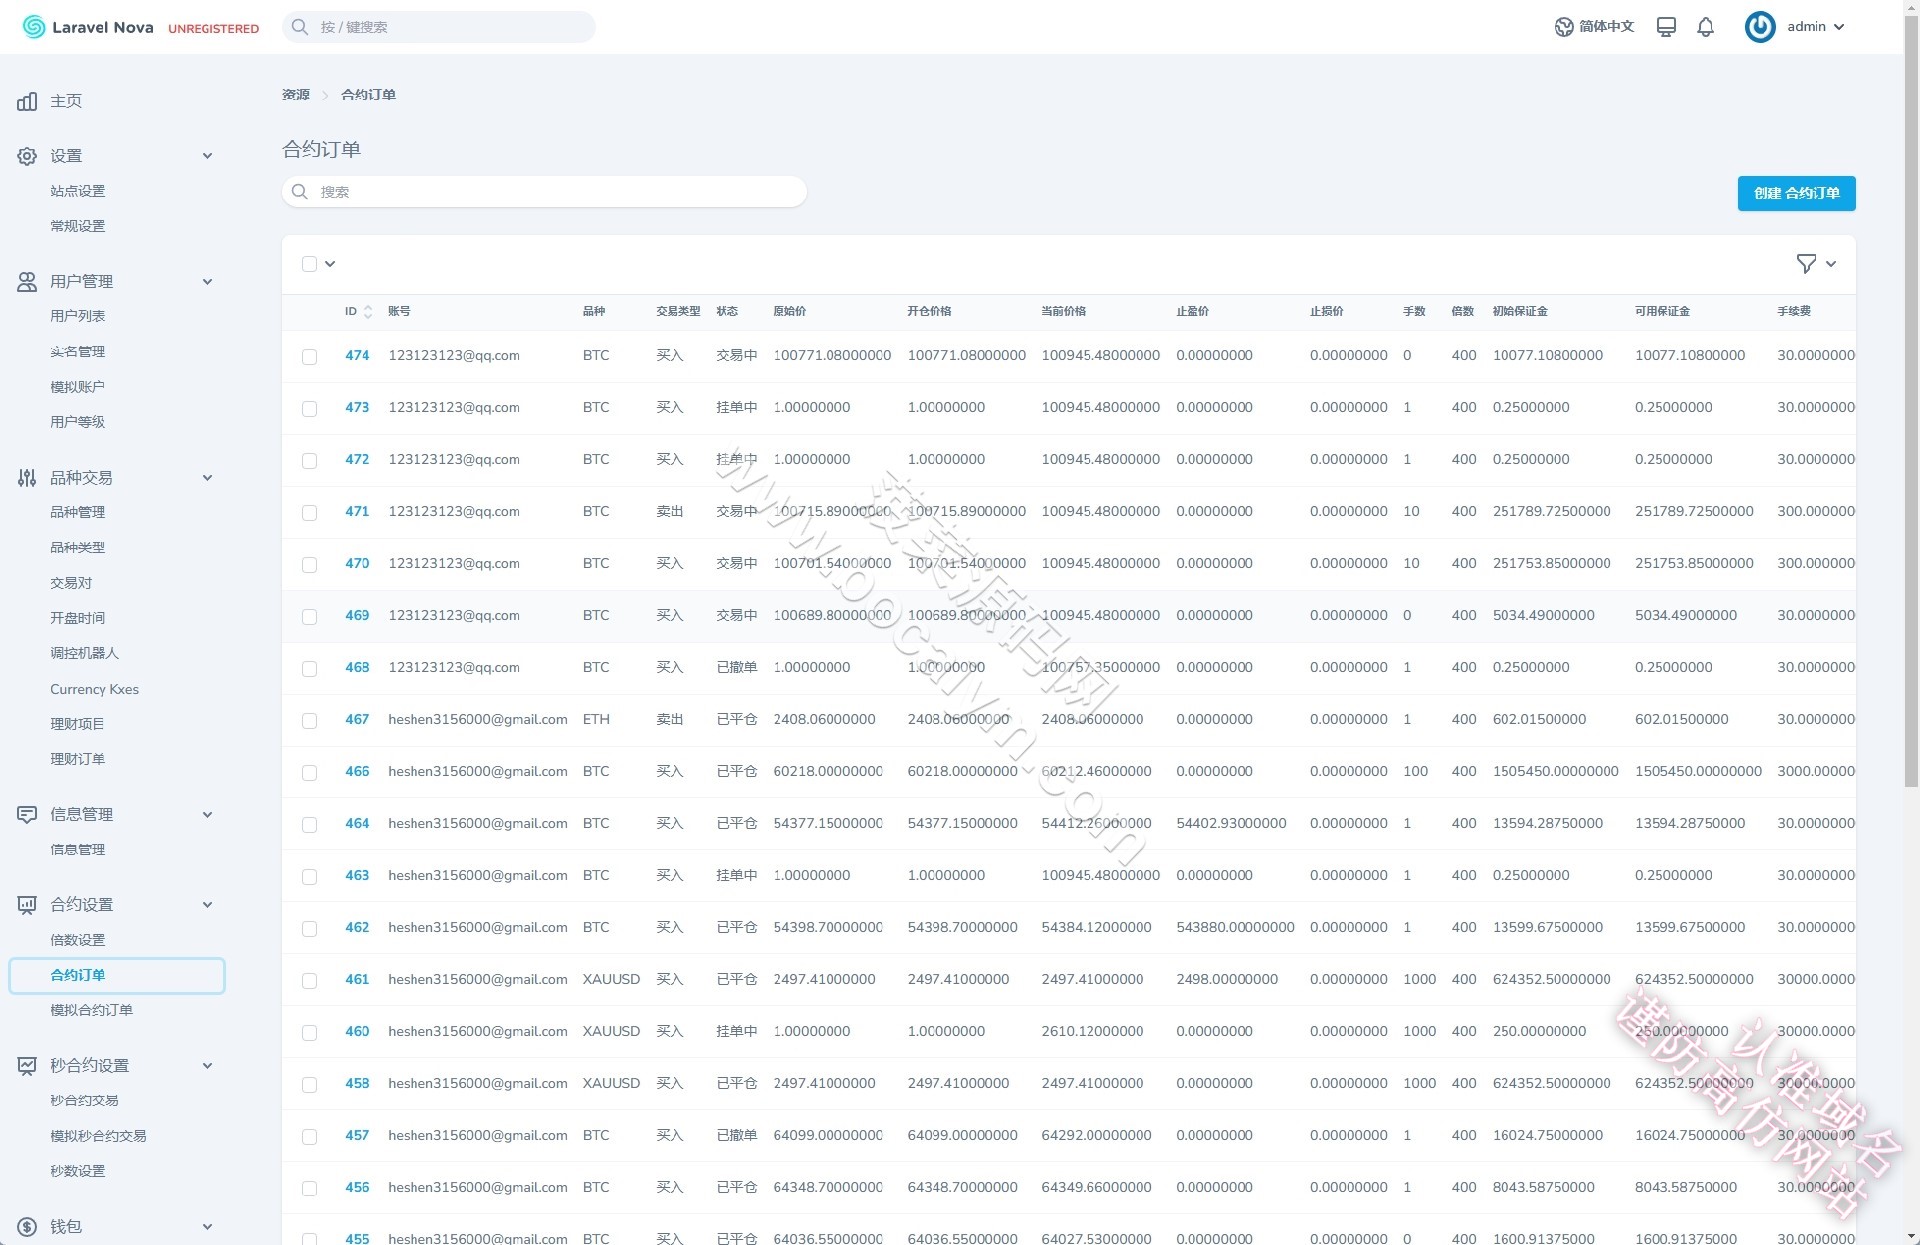Toggle the theme monitor icon
1920x1245 pixels.
tap(1666, 27)
